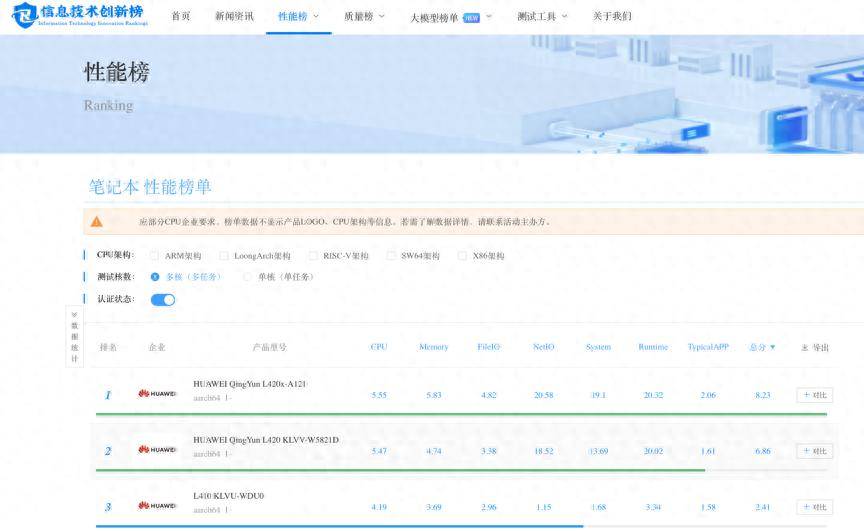Screen dimensions: 864x531
Task: Open the 大模型榜单 menu
Action: [x=434, y=18]
